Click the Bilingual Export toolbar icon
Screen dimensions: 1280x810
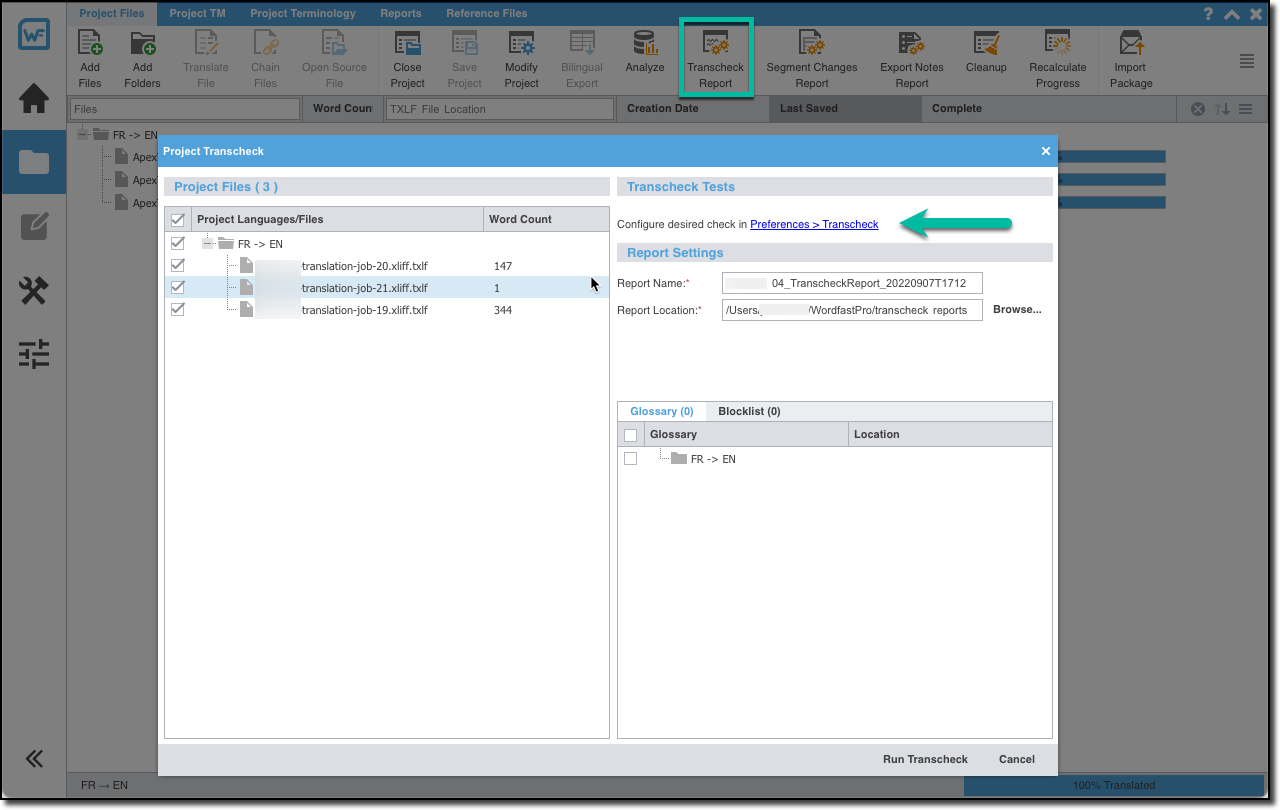pyautogui.click(x=582, y=44)
